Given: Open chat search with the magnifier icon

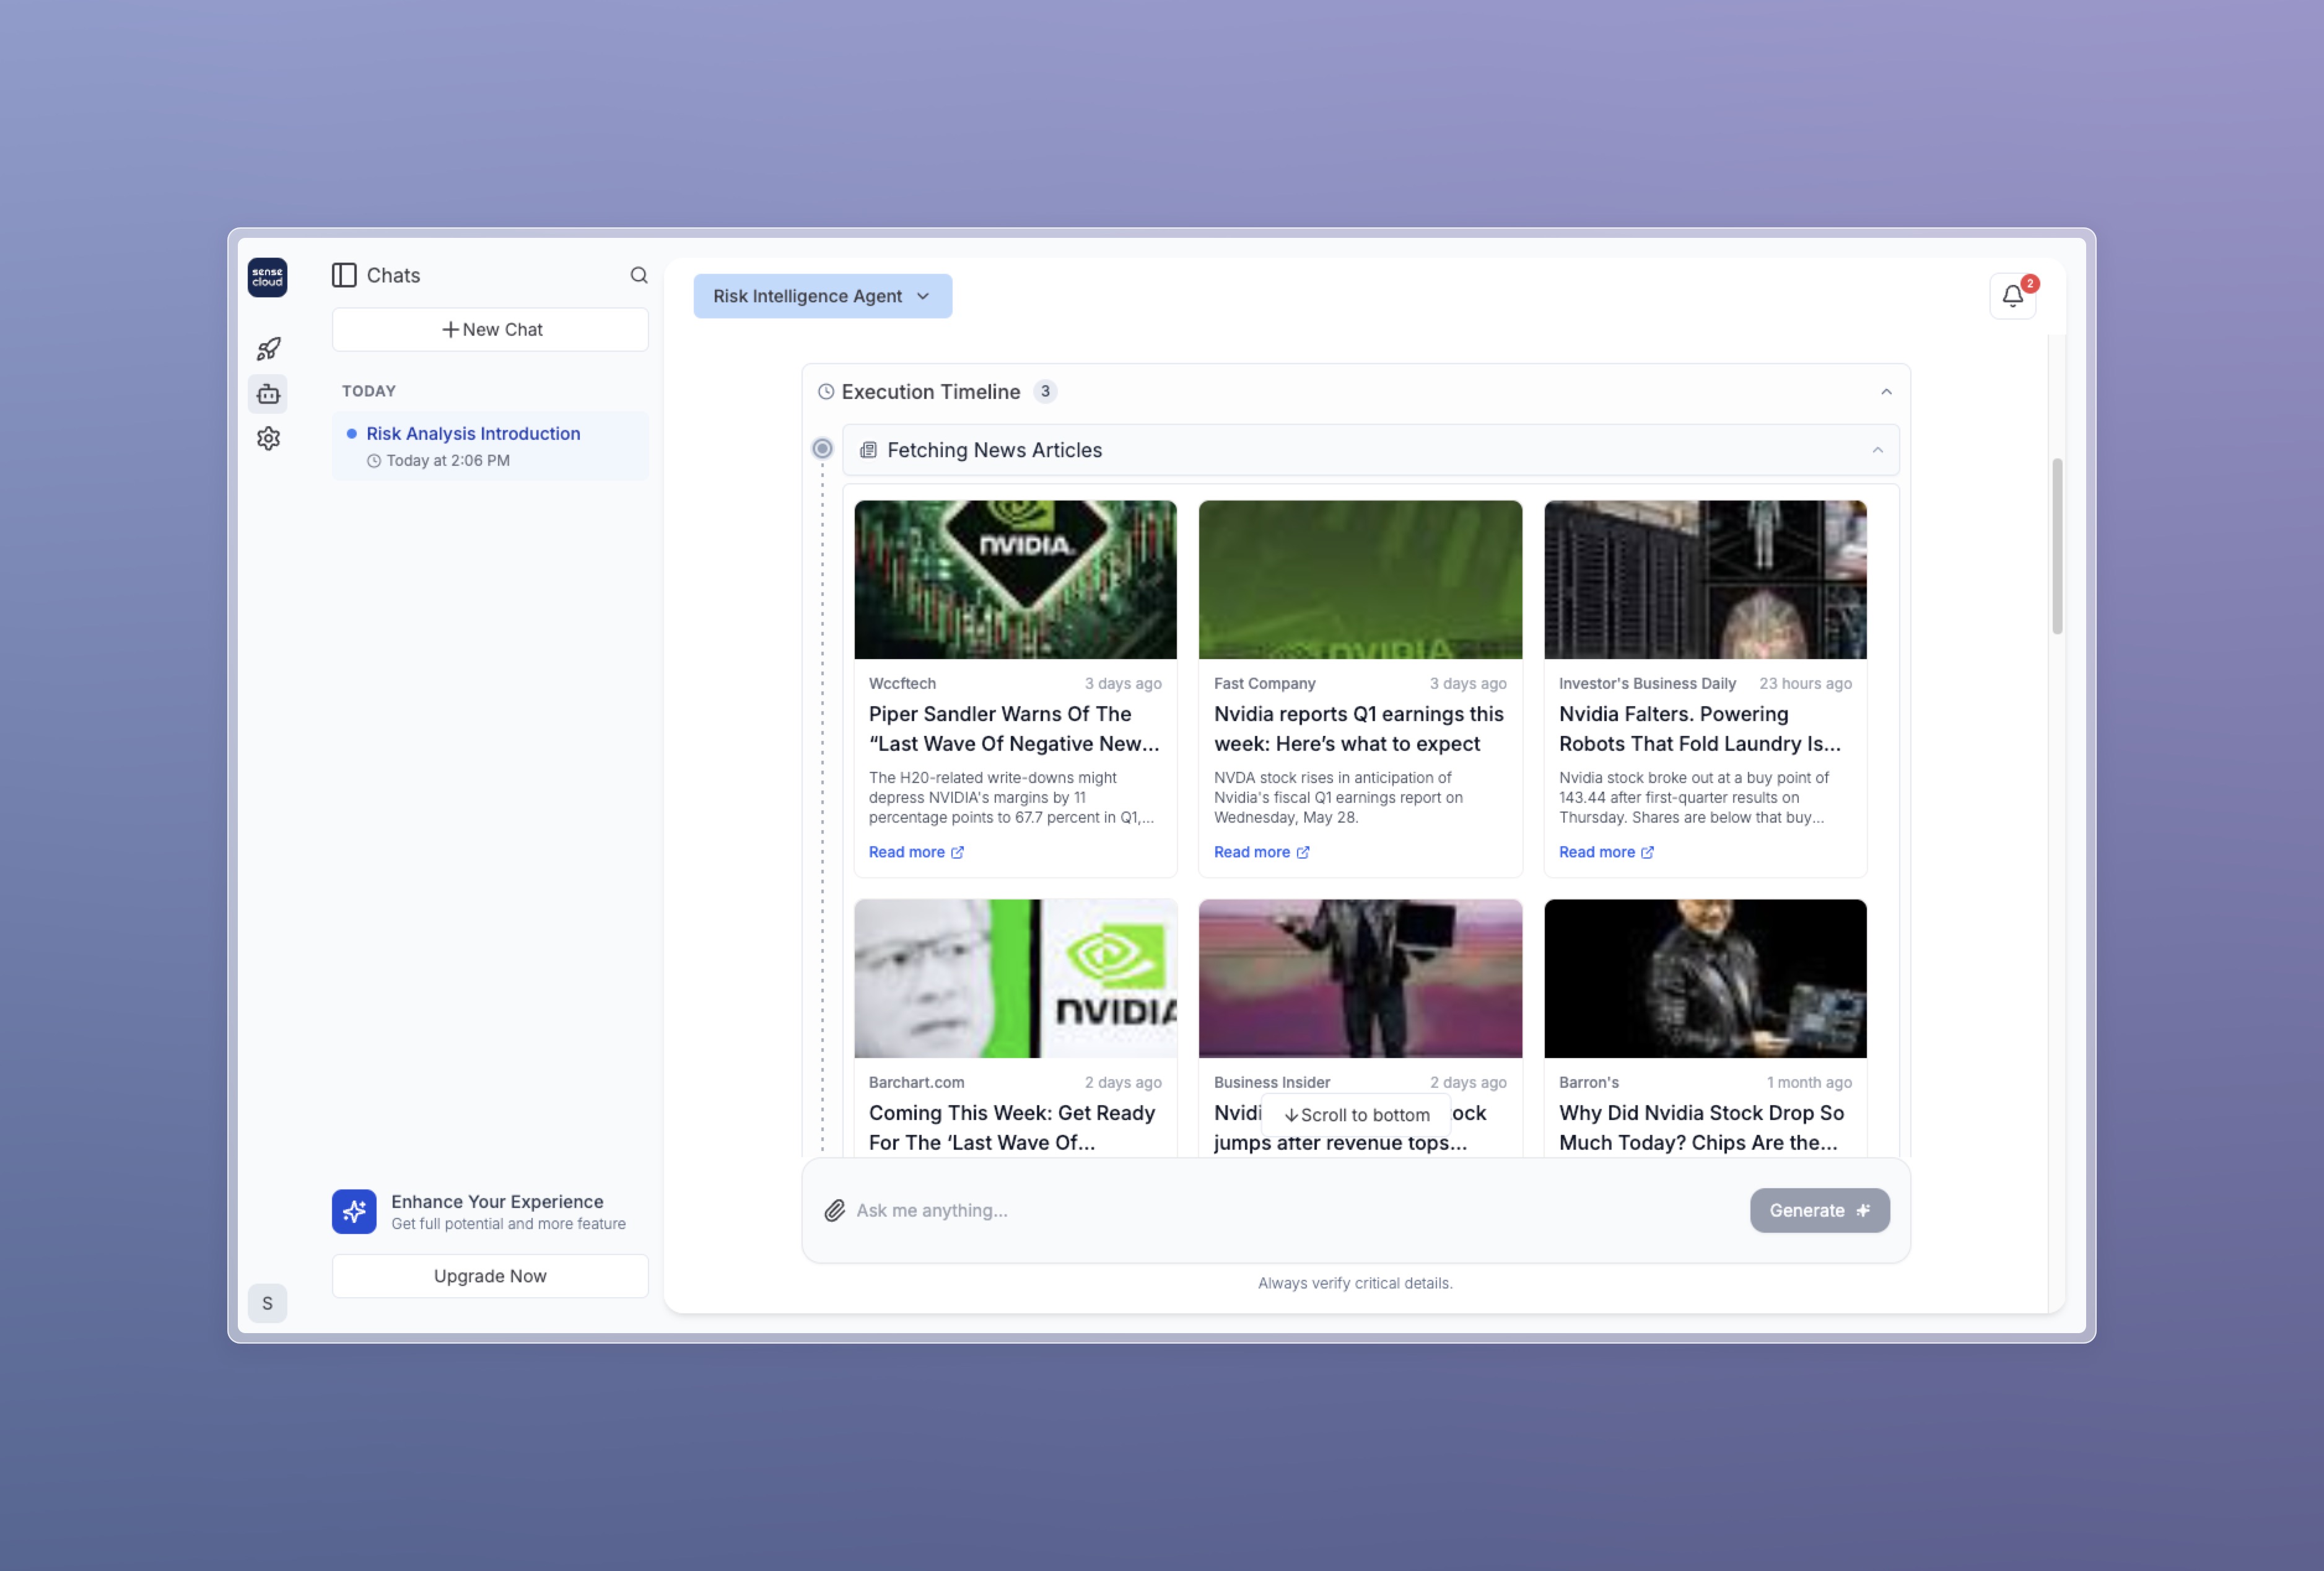Looking at the screenshot, I should [639, 274].
